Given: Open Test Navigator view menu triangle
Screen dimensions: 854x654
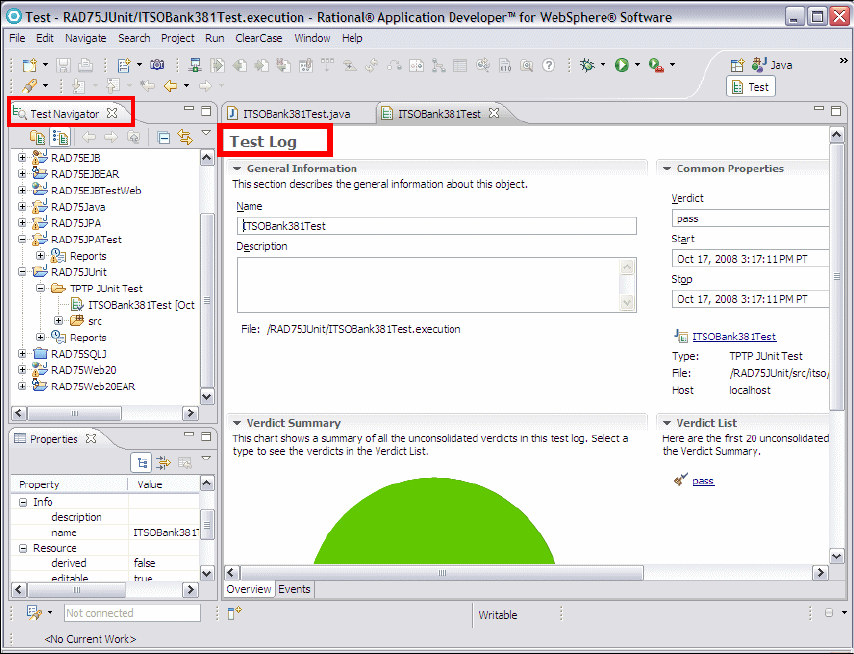Looking at the screenshot, I should pos(206,132).
